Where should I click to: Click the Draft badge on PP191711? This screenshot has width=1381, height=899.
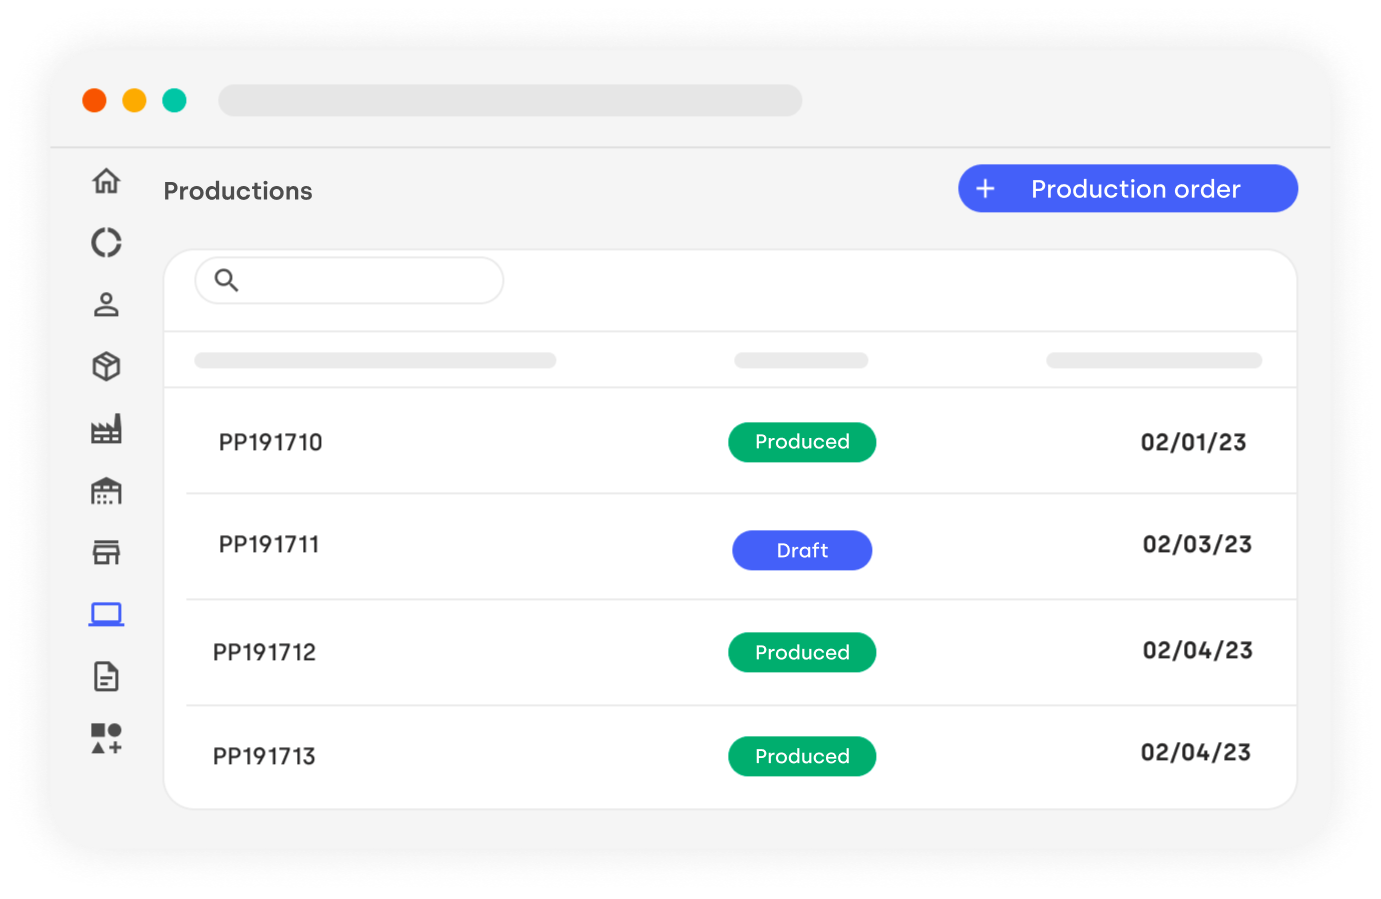pos(802,550)
